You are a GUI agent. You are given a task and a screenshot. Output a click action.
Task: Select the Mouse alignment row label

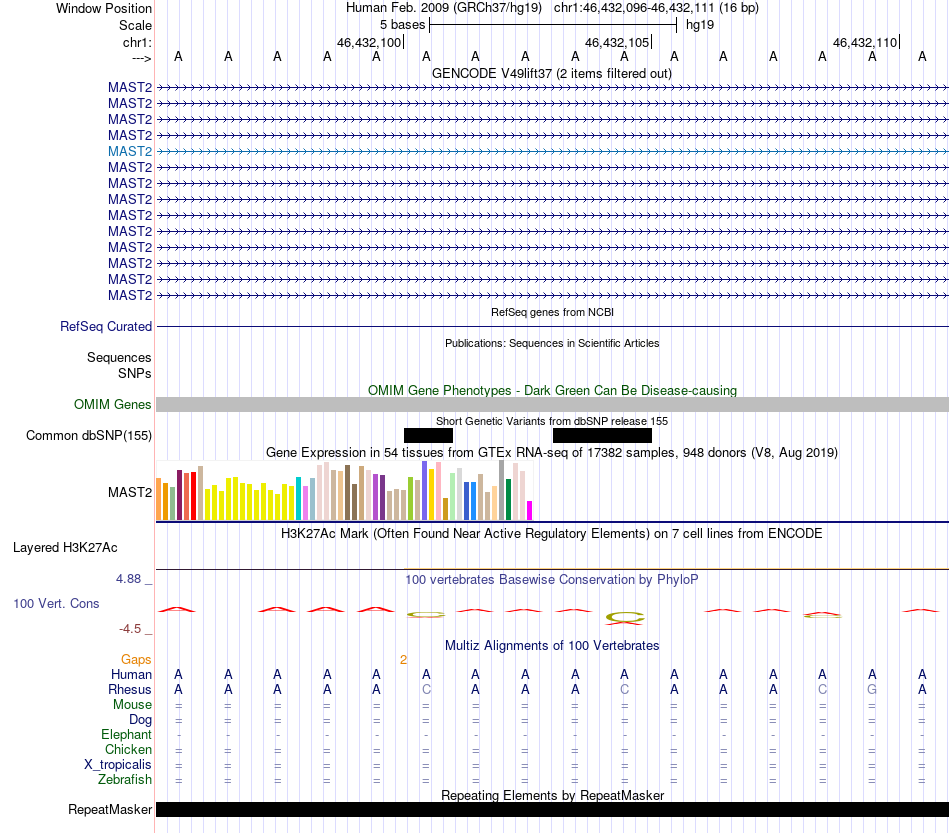pyautogui.click(x=132, y=705)
